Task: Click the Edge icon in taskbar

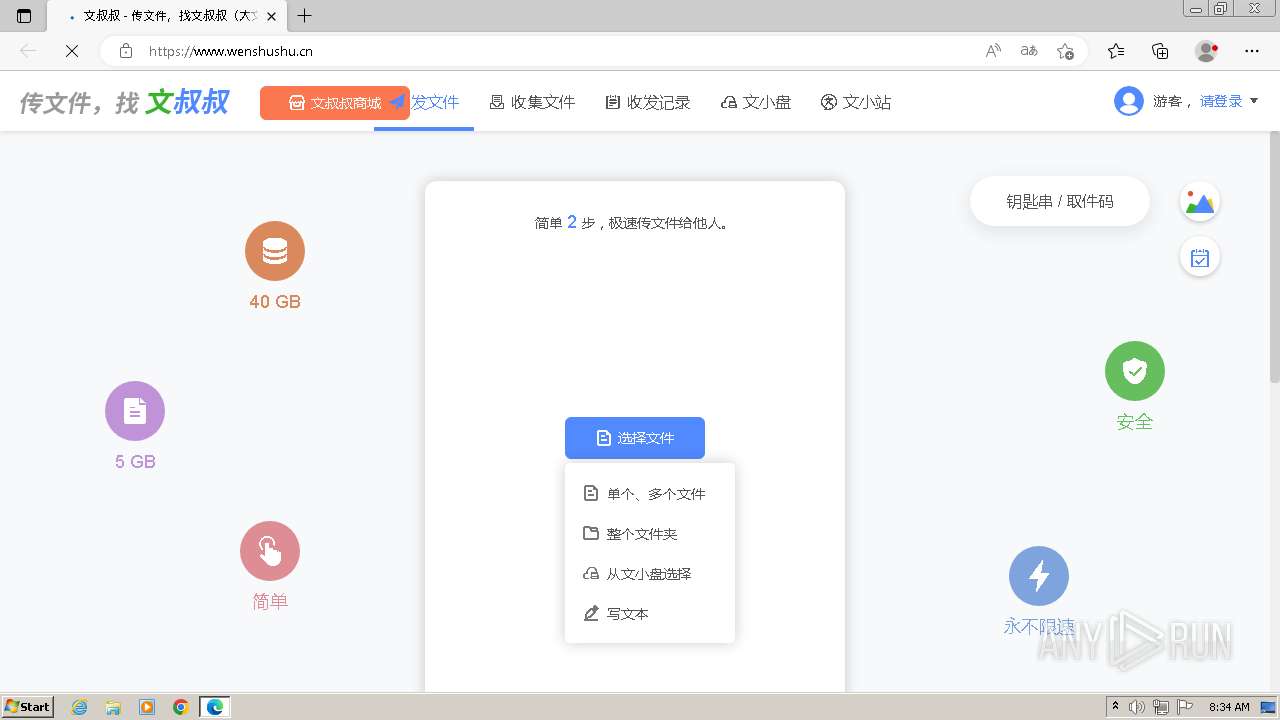Action: 214,707
